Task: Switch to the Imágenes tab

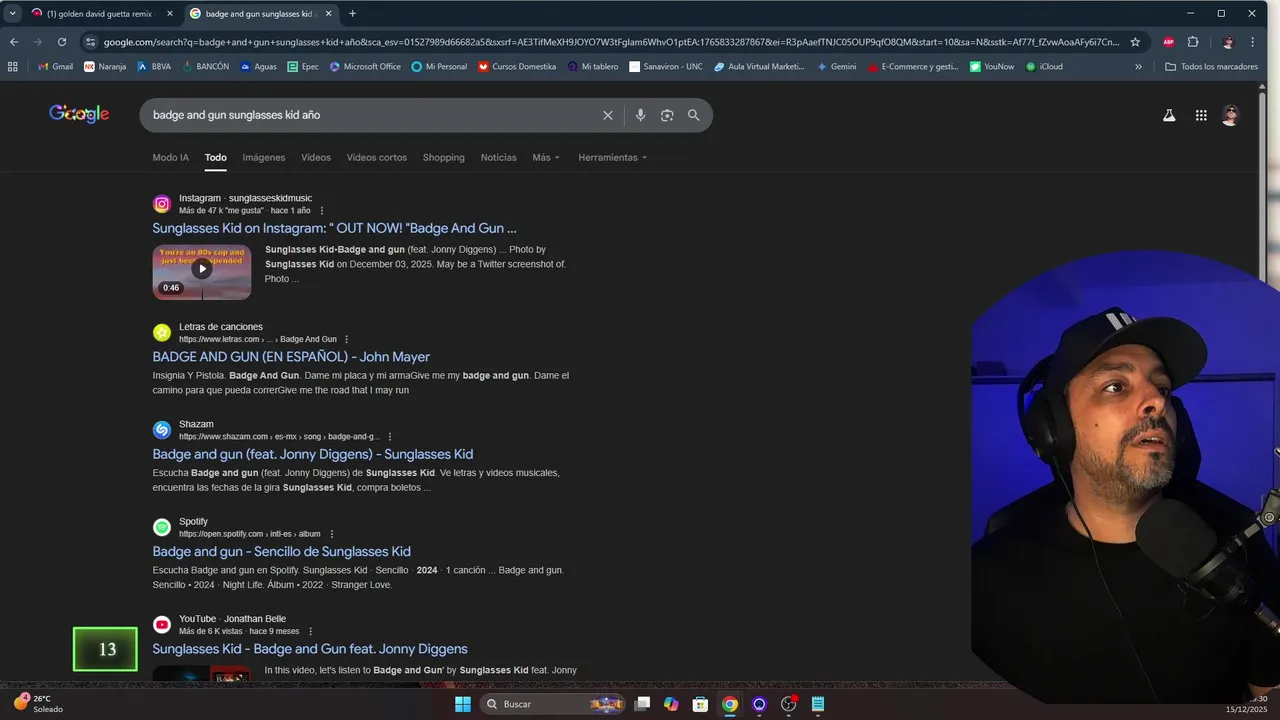Action: click(264, 158)
